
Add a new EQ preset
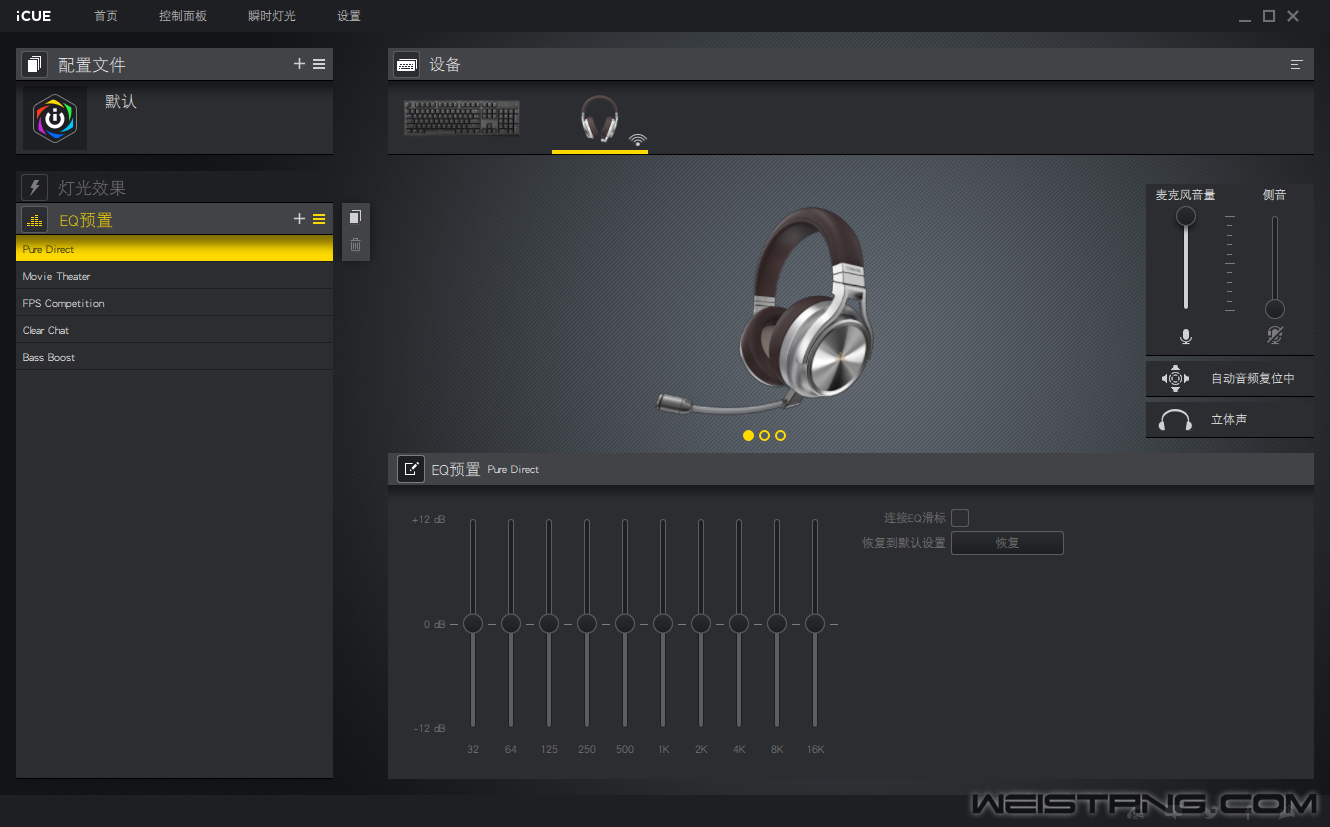click(299, 219)
